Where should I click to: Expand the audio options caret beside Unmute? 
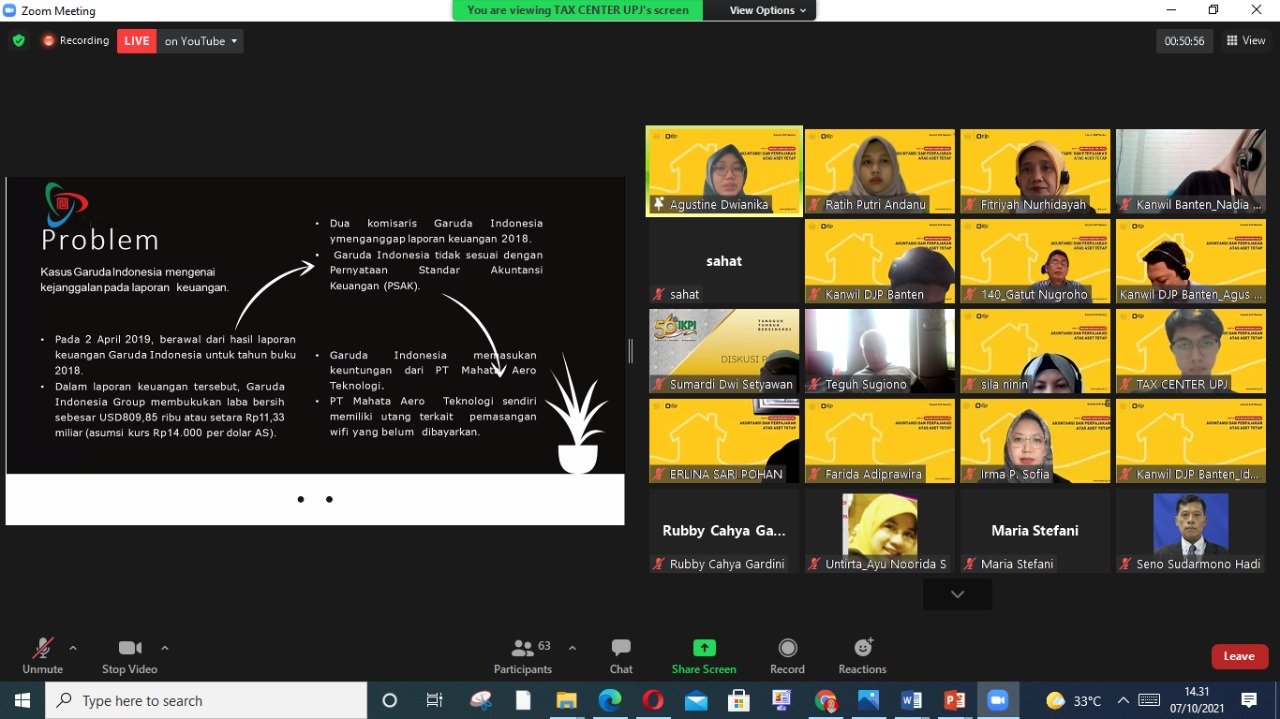[73, 648]
